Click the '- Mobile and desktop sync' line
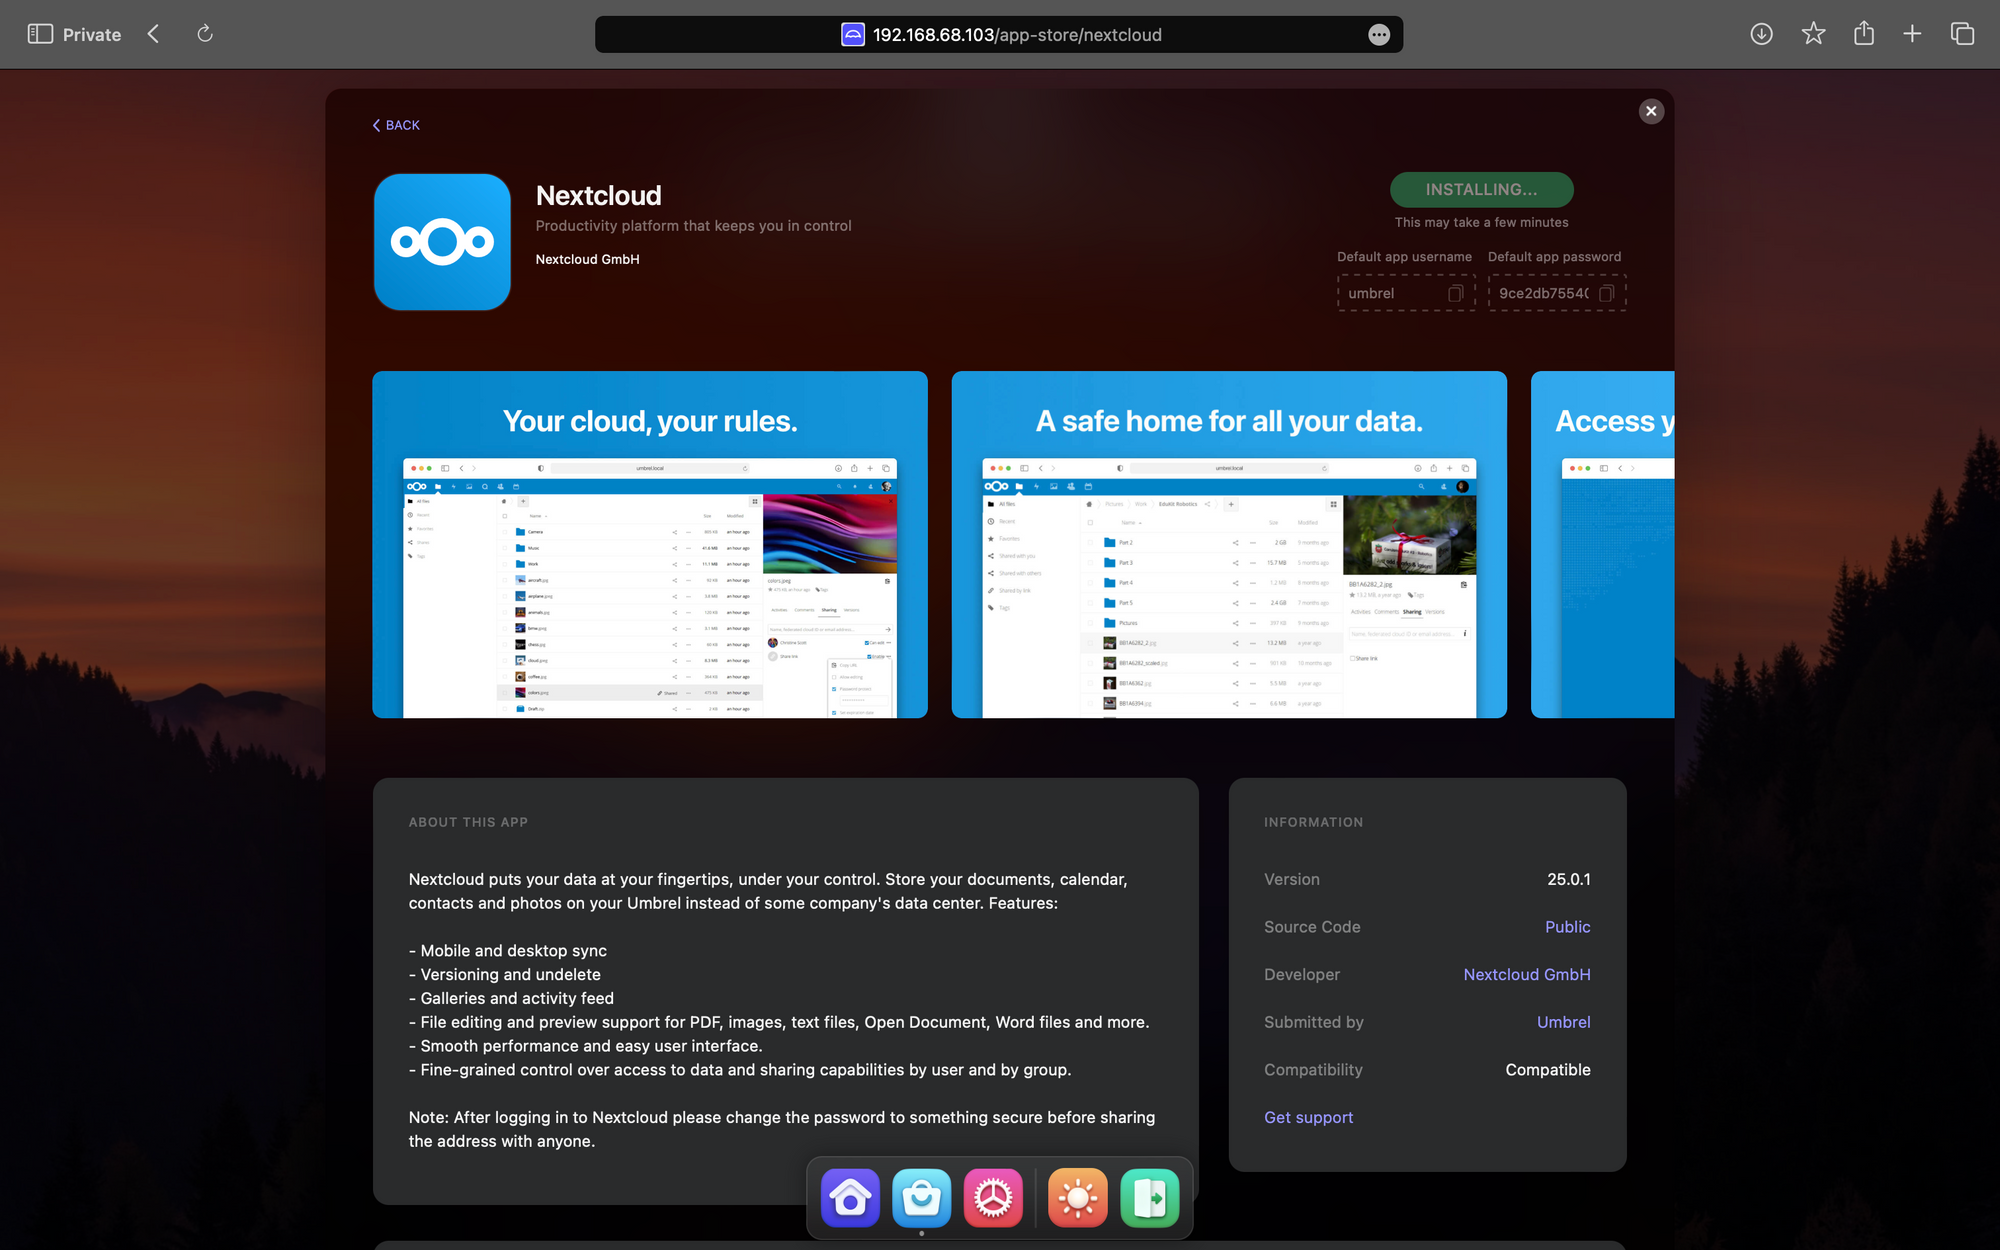The height and width of the screenshot is (1250, 2000). pyautogui.click(x=508, y=951)
